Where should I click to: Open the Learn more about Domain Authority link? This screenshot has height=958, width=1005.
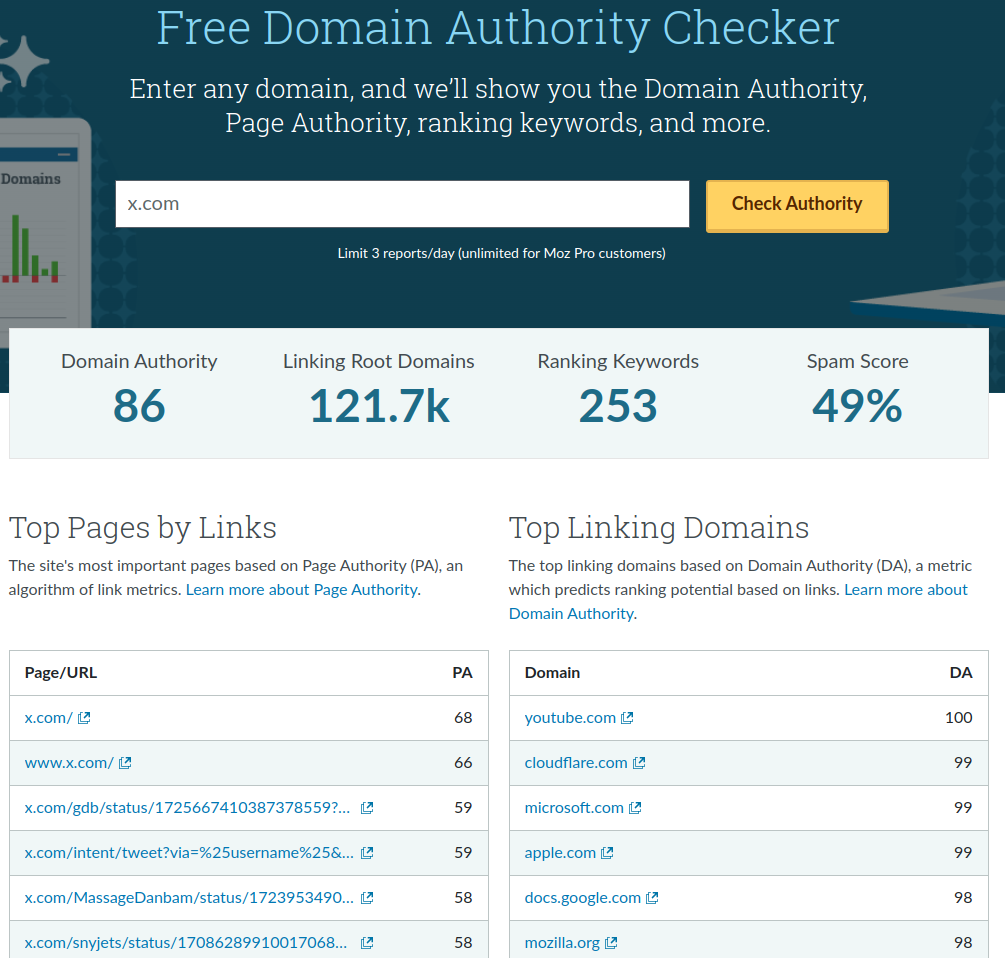[x=738, y=602]
